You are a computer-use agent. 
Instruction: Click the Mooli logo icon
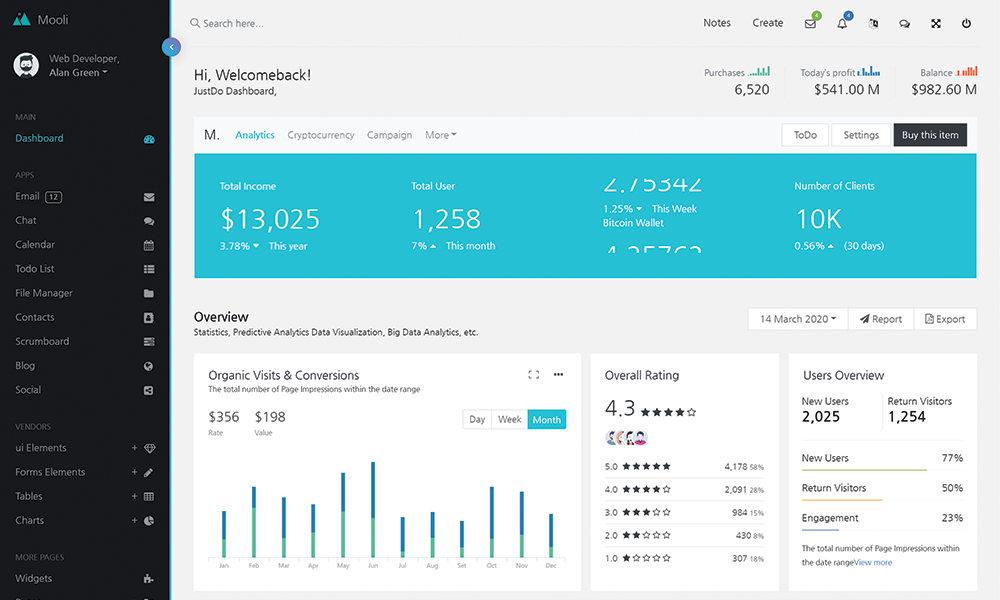point(21,19)
